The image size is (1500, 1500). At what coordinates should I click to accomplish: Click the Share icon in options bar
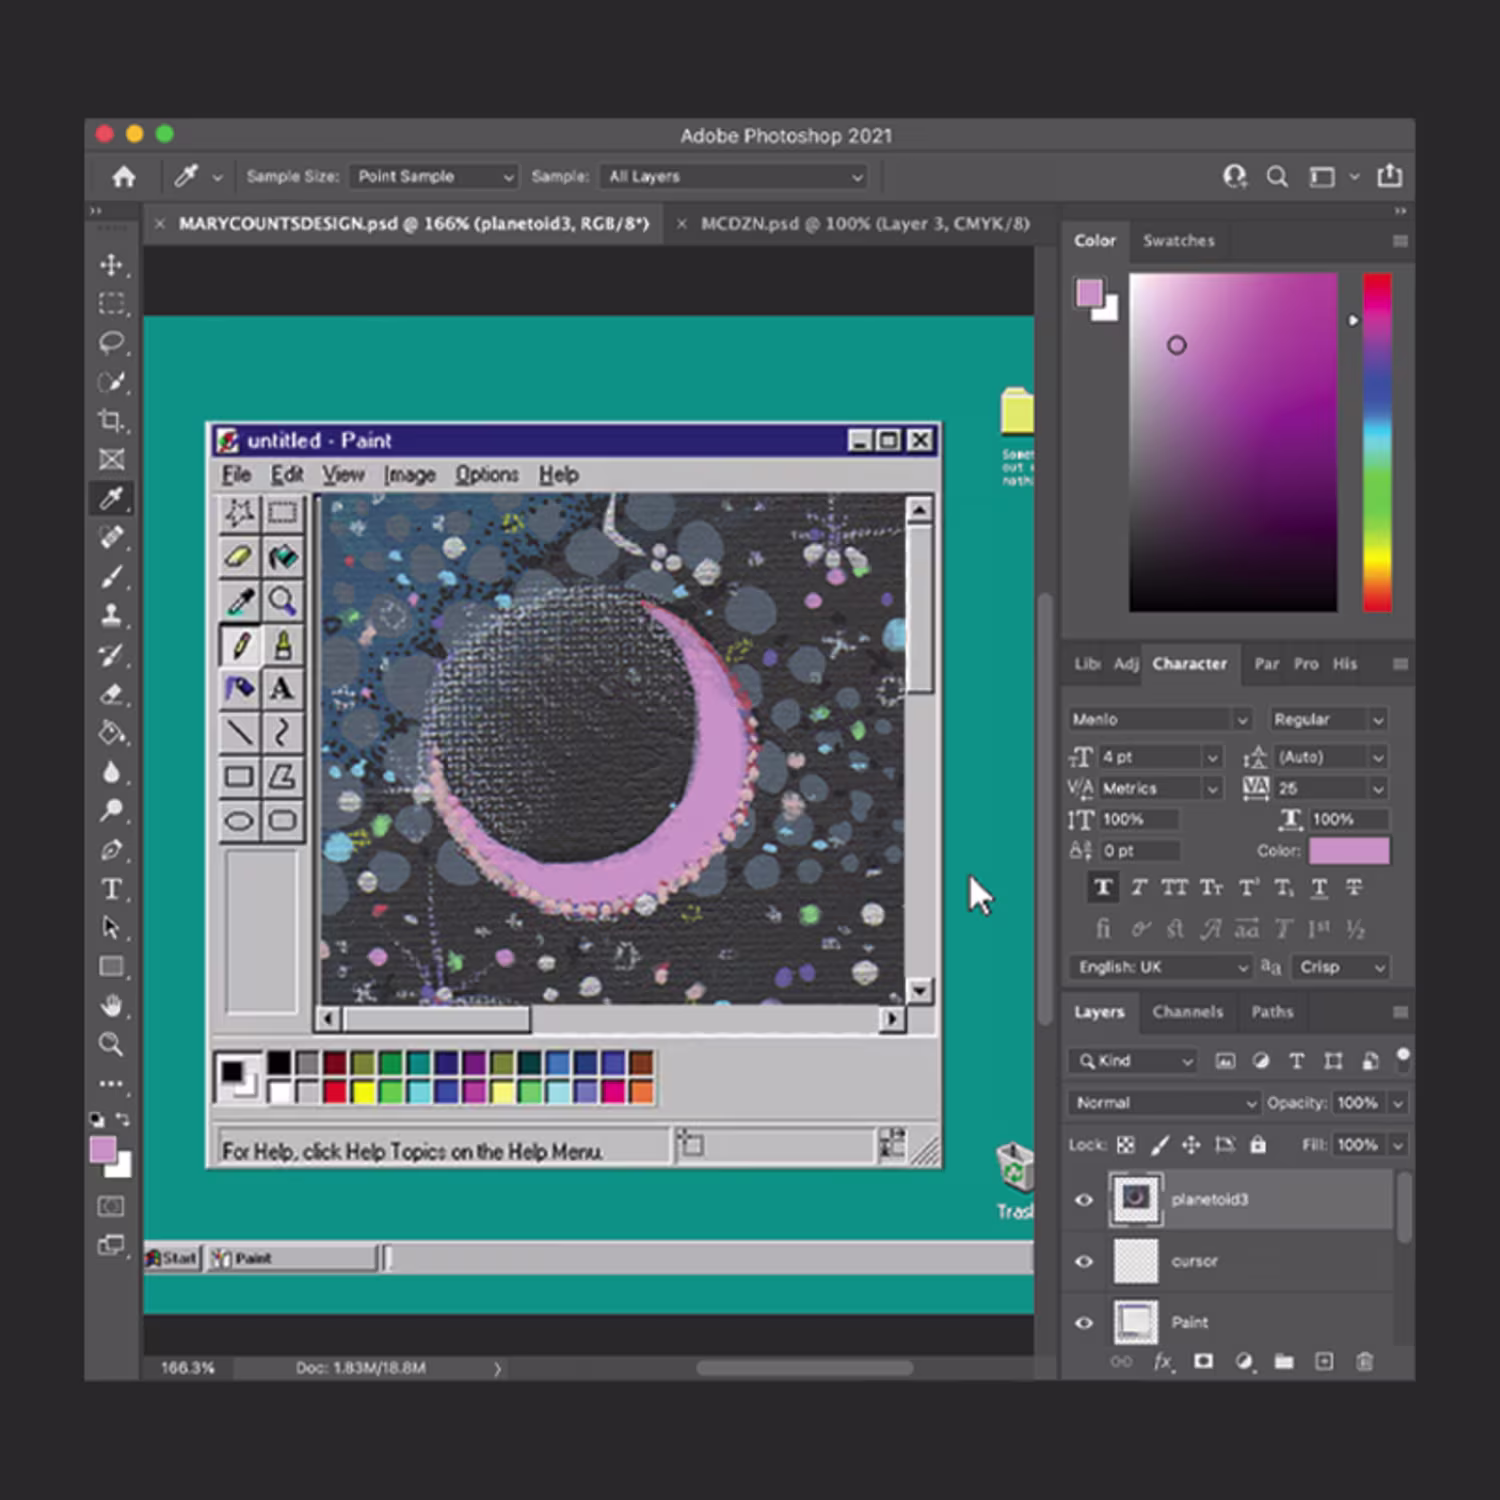(1389, 176)
